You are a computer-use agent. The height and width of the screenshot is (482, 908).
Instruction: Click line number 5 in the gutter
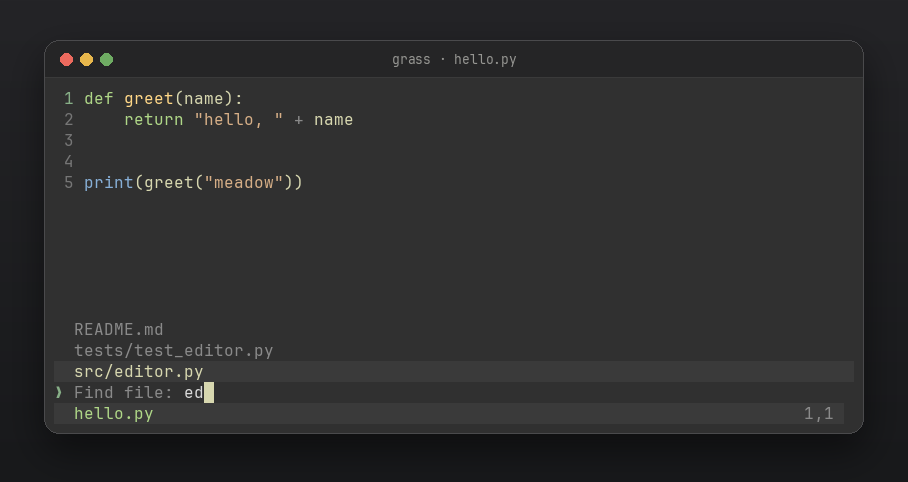coord(69,182)
